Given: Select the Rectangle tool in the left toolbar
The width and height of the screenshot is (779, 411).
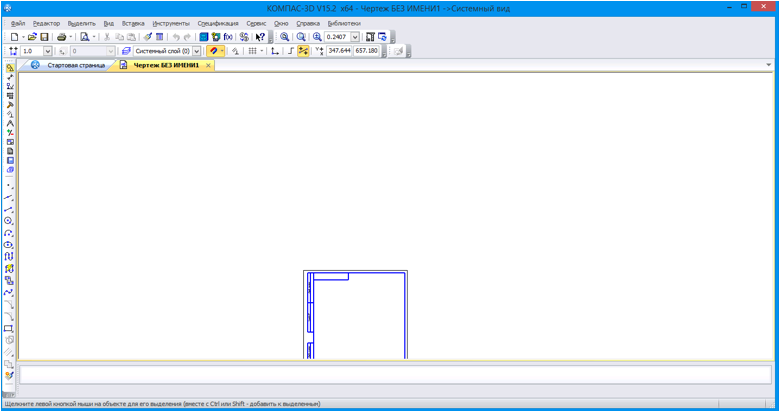Looking at the screenshot, I should [x=9, y=328].
